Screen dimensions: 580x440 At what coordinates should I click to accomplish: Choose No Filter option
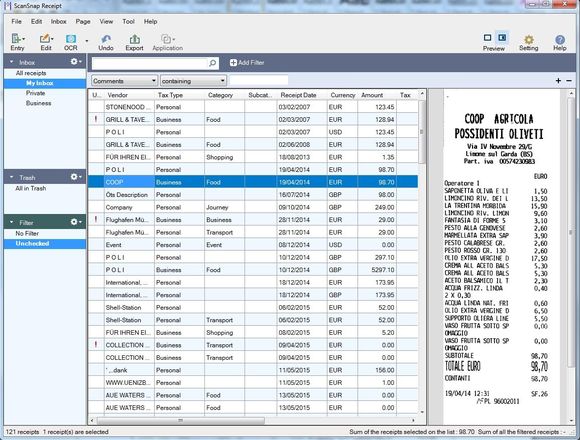[x=27, y=234]
